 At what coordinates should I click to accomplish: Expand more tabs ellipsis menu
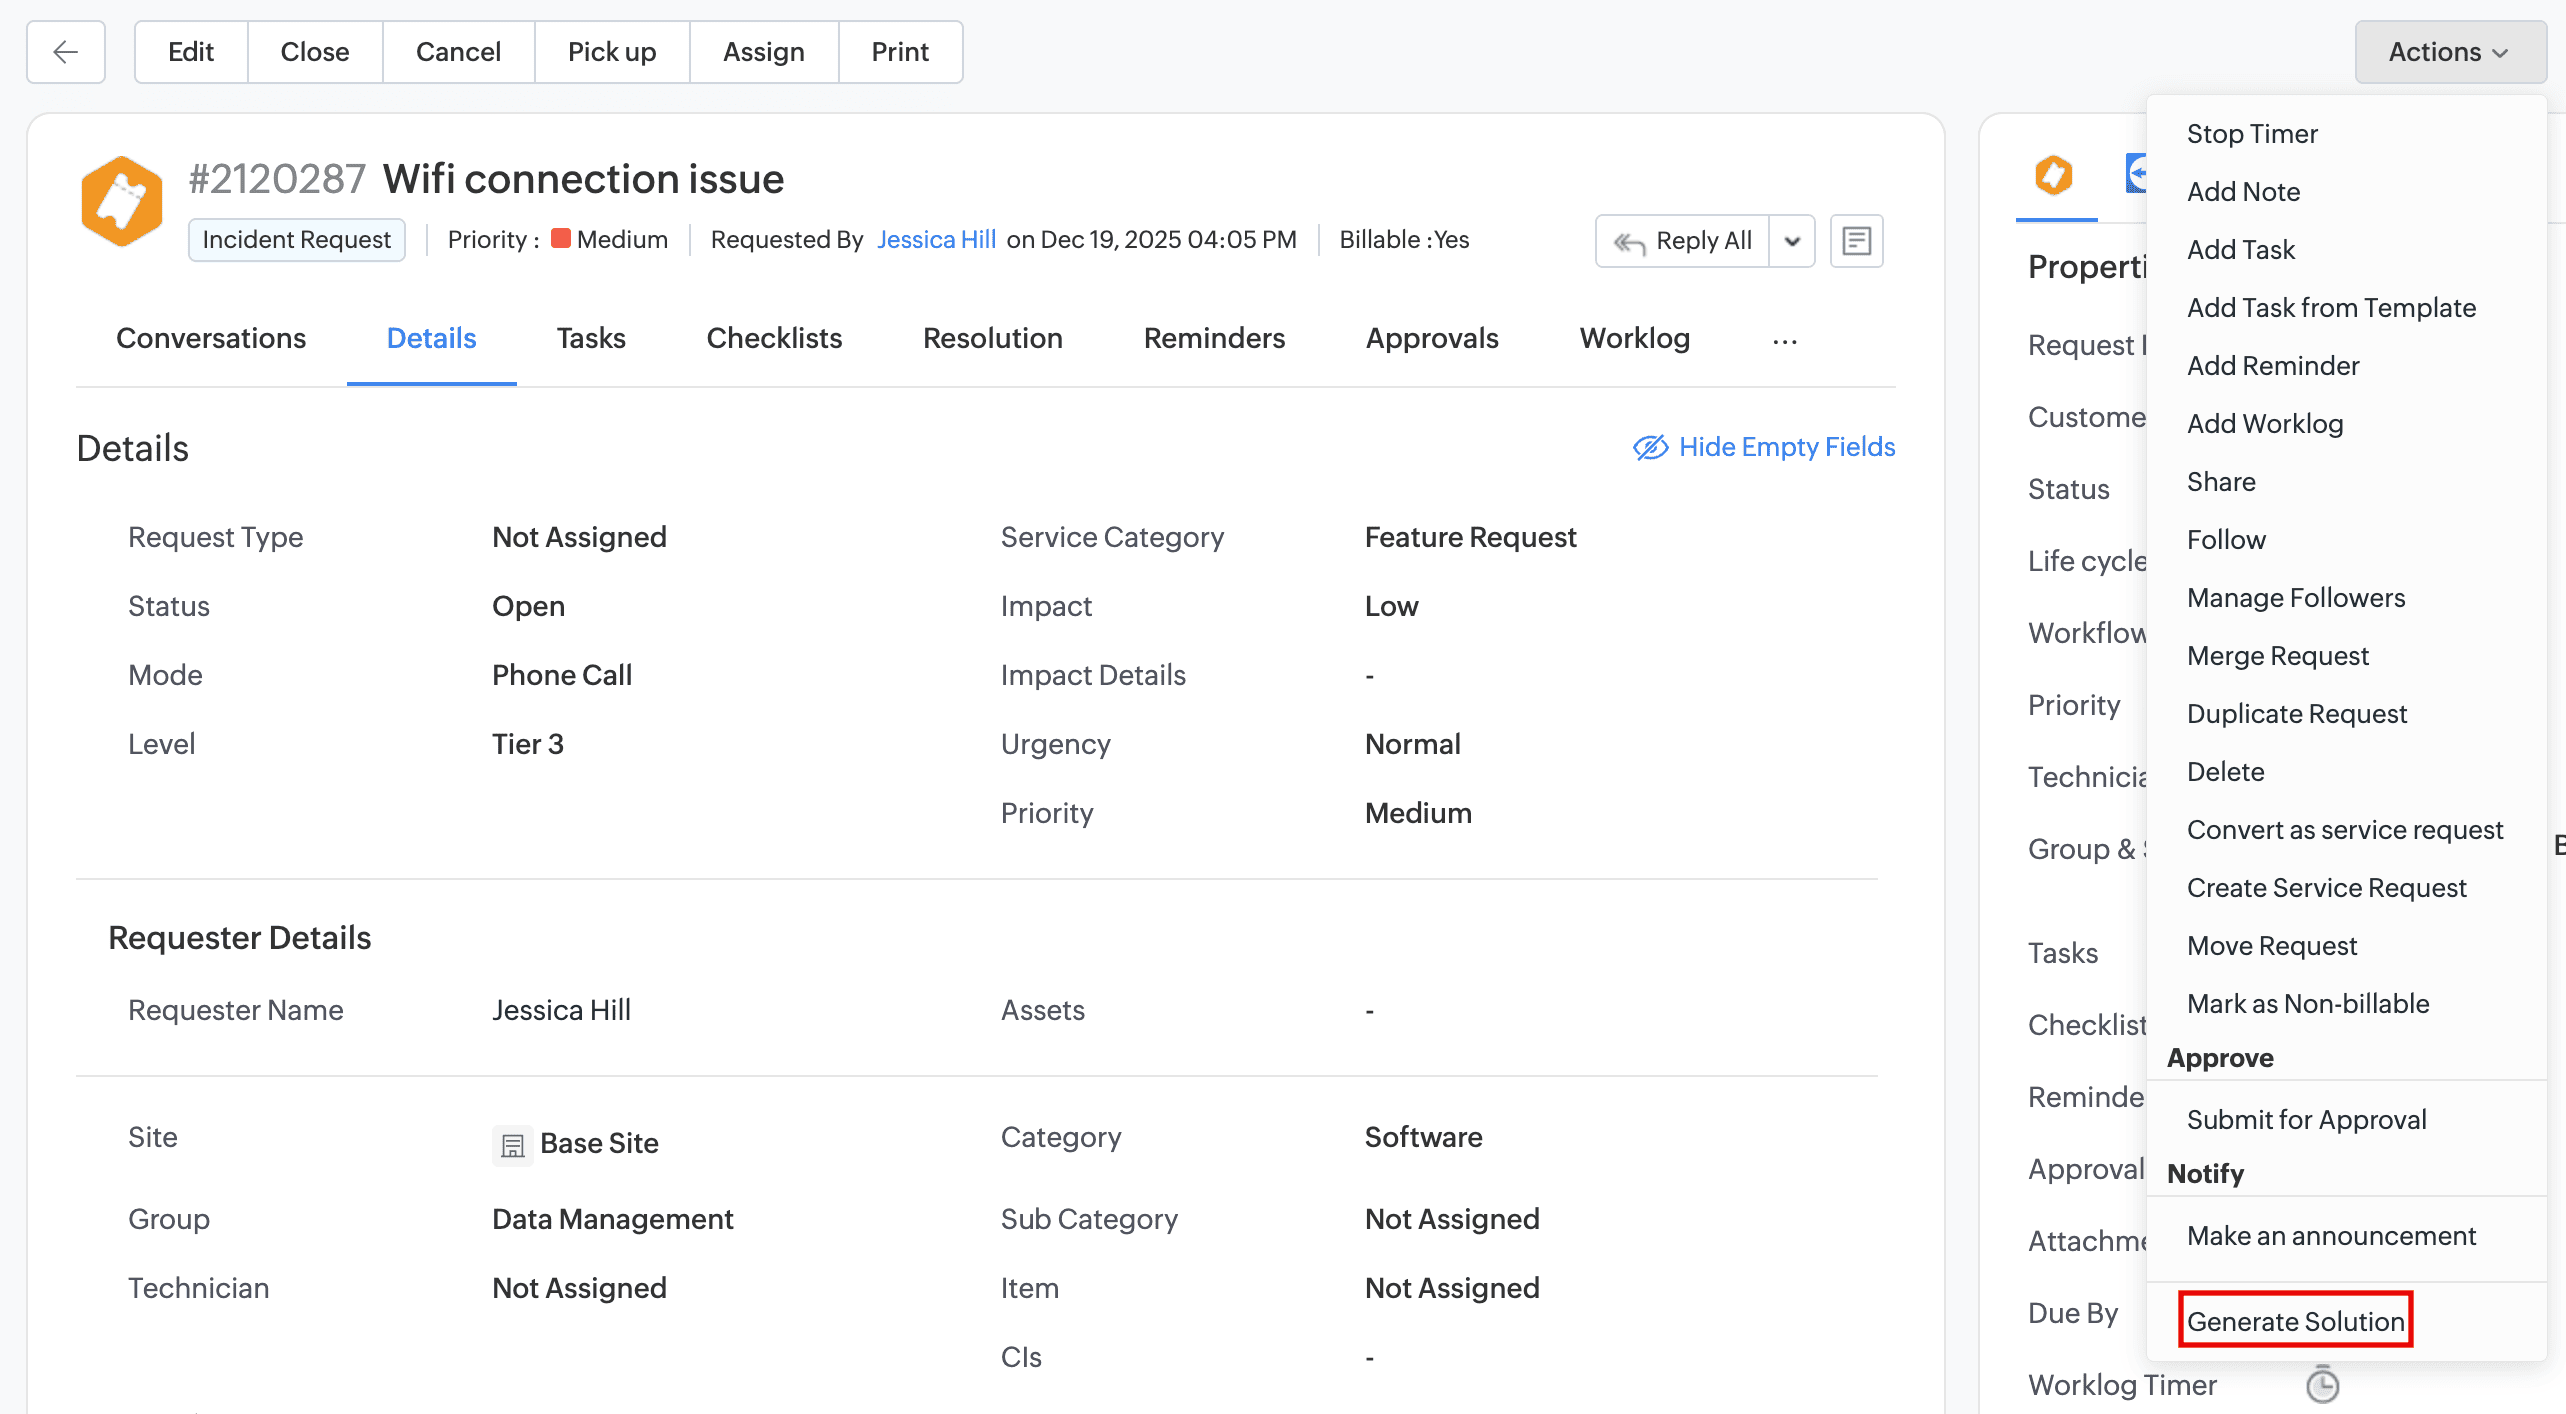point(1785,341)
